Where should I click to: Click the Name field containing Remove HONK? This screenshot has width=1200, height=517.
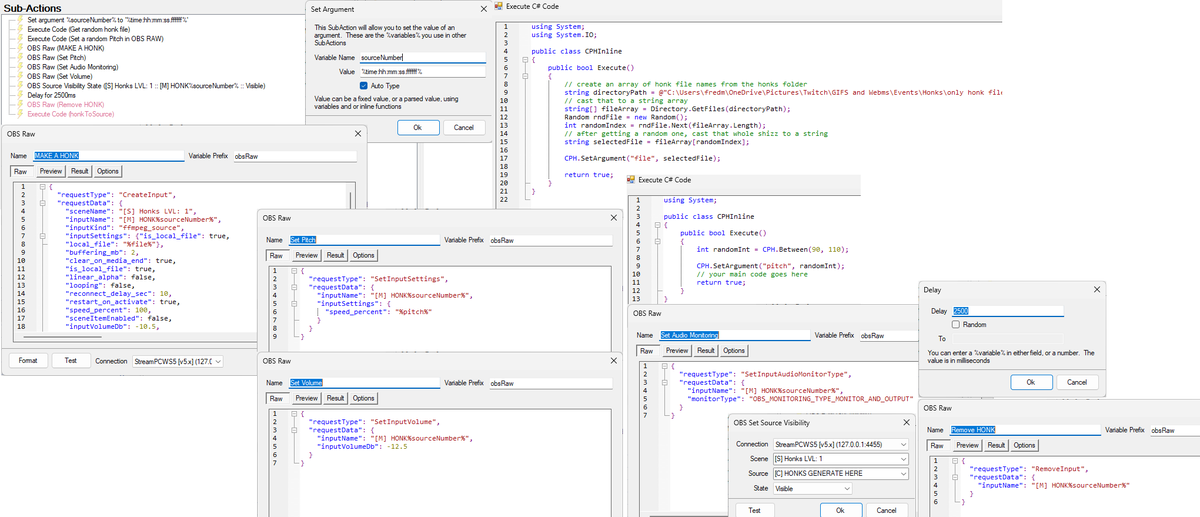coord(1025,430)
